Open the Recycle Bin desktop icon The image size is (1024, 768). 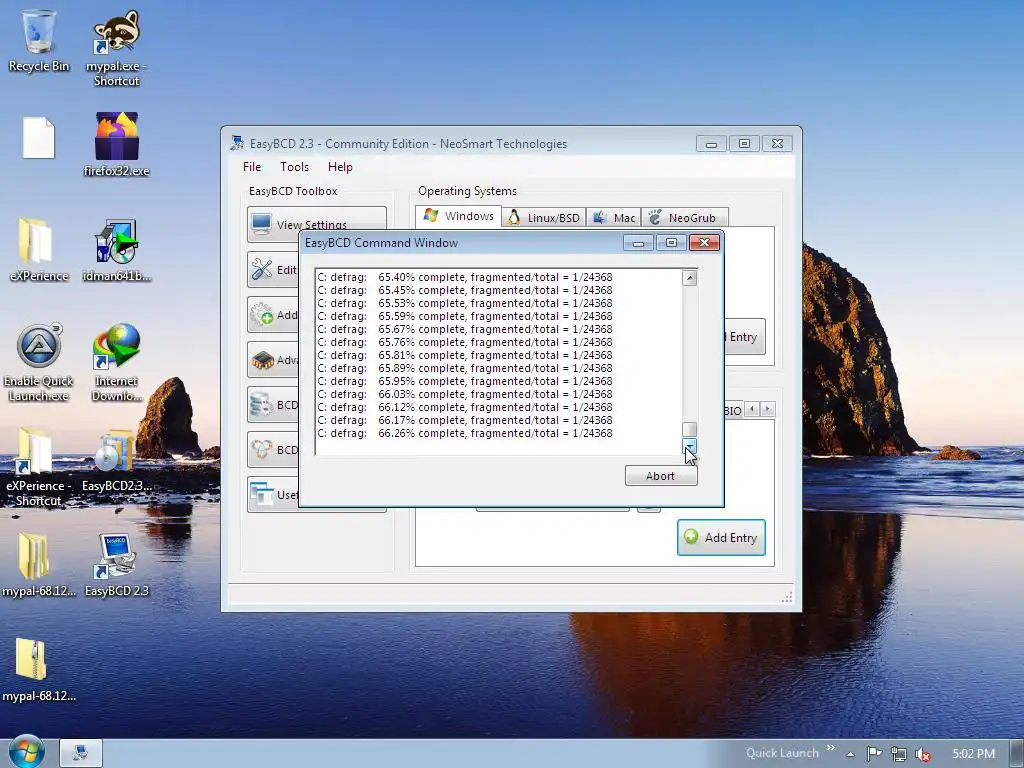point(39,39)
